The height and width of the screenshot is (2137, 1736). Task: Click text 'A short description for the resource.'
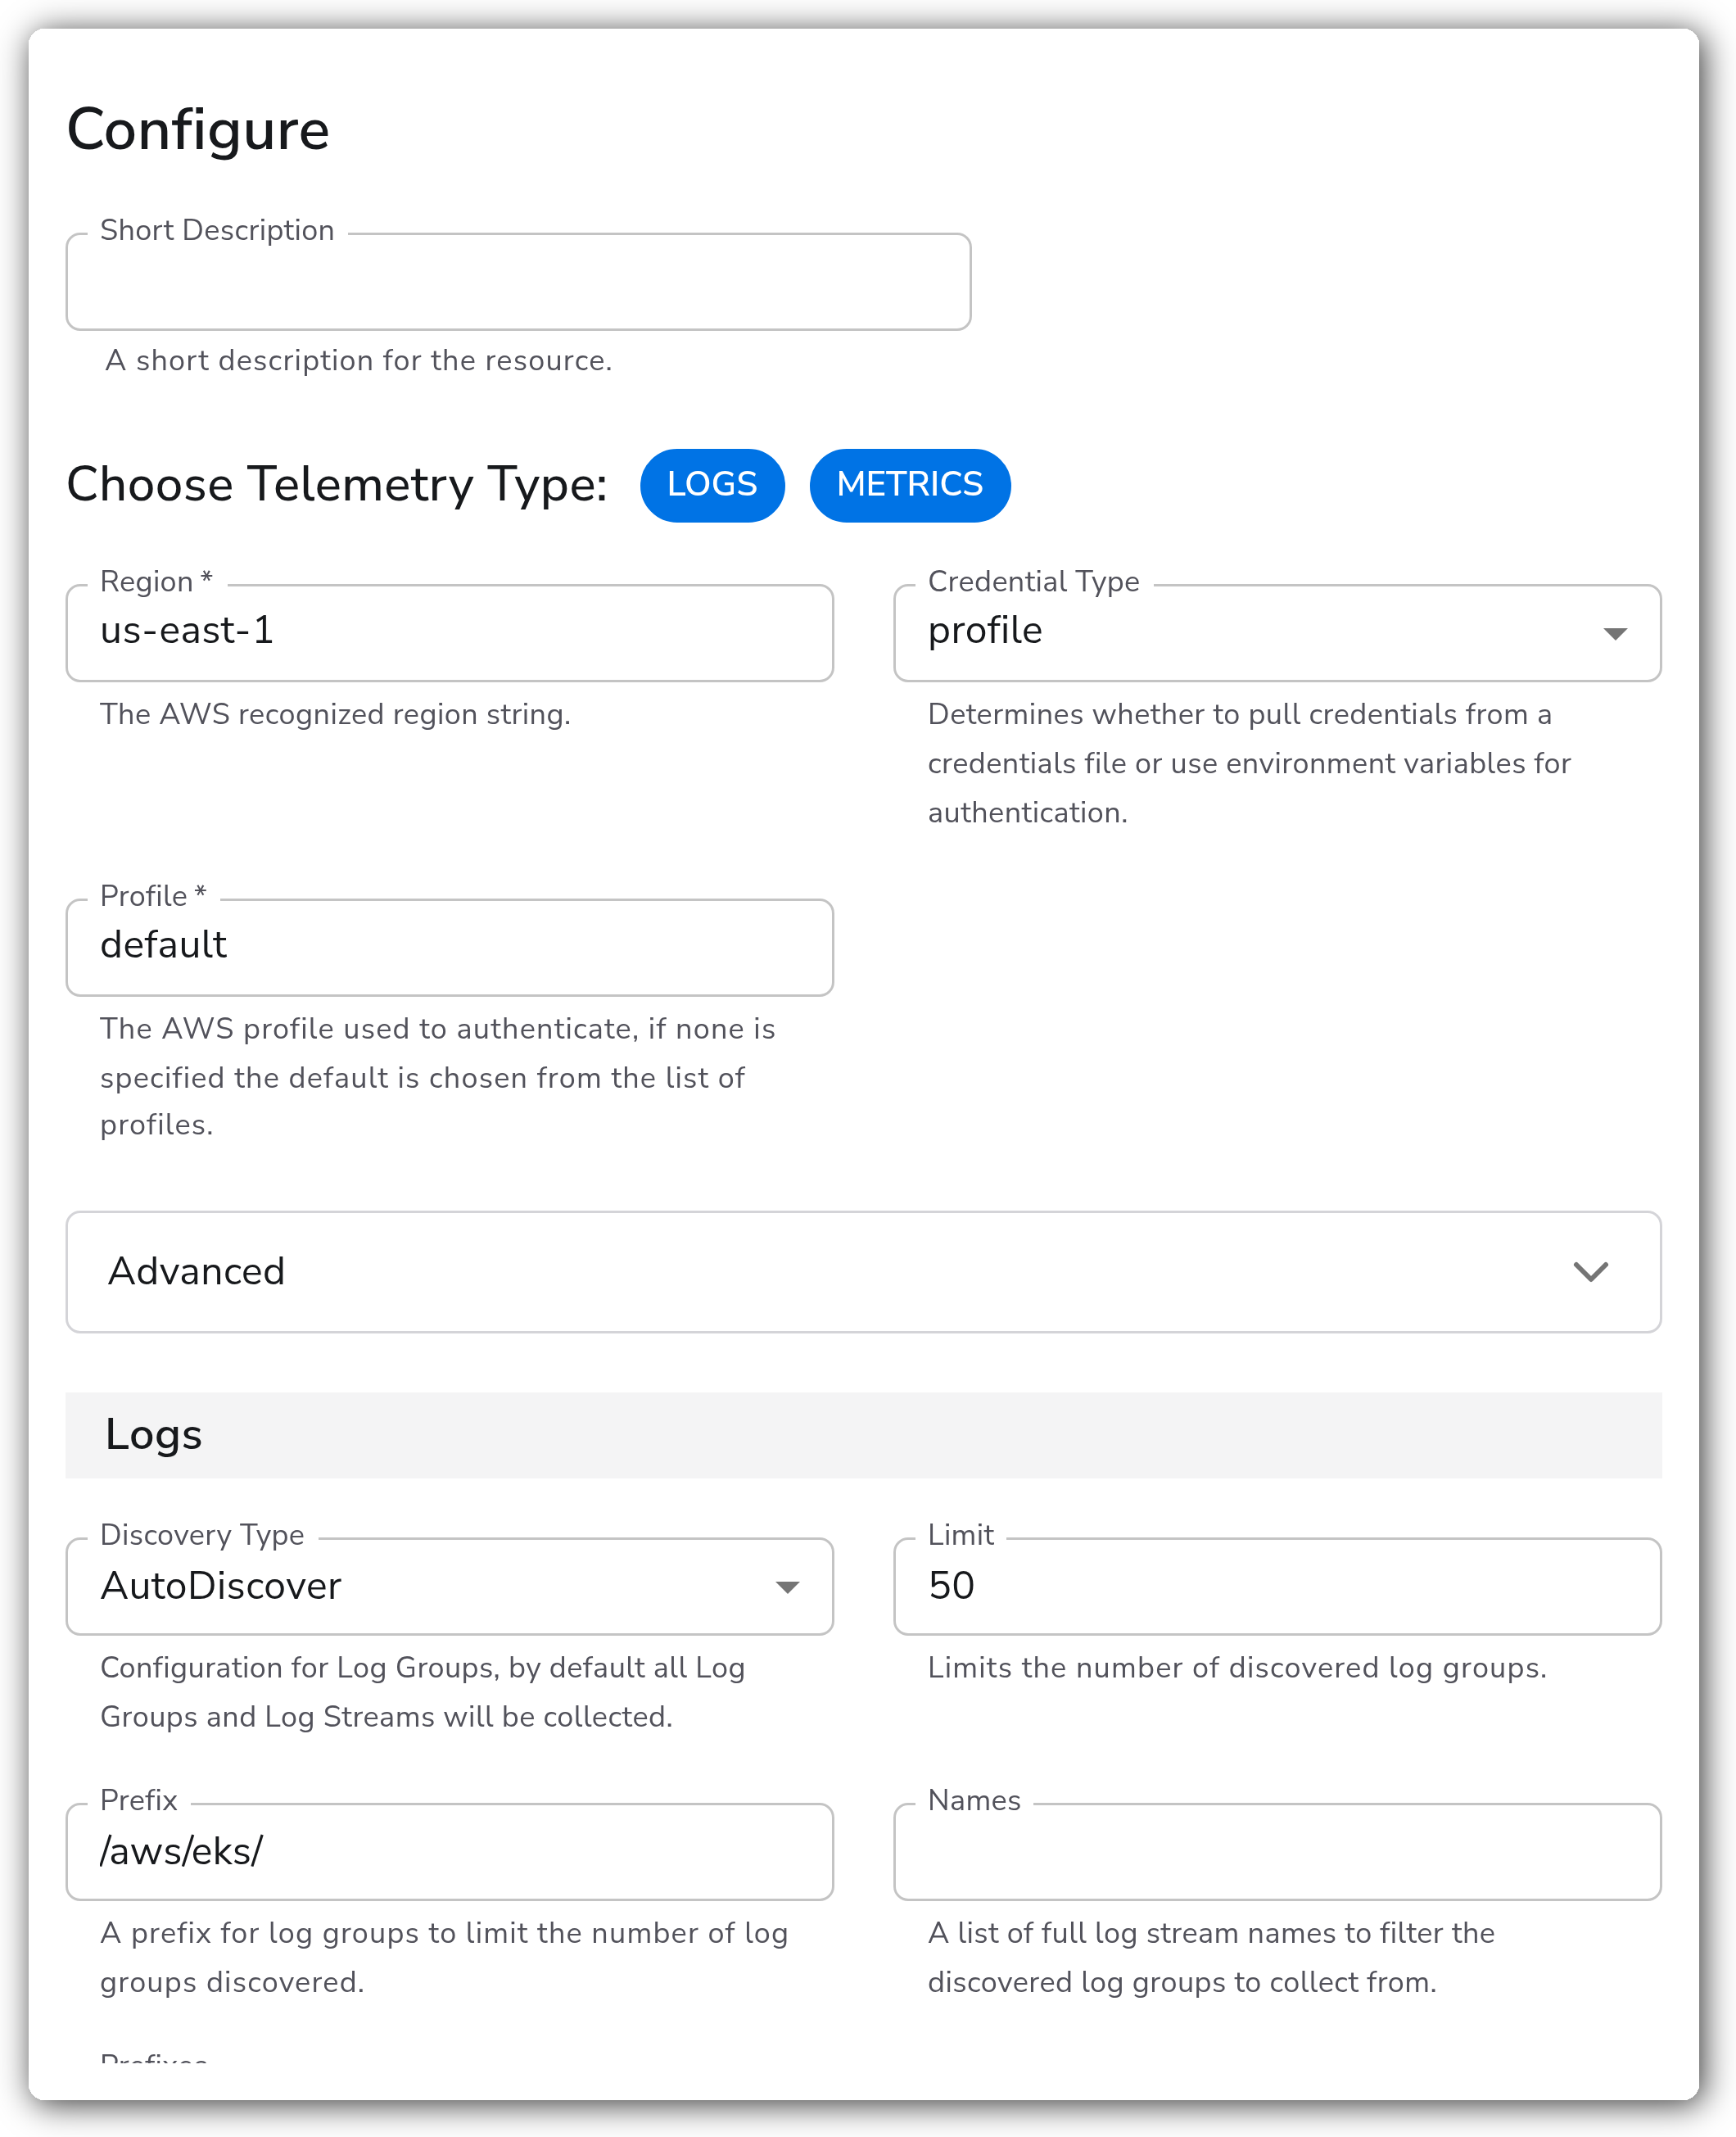tap(359, 360)
